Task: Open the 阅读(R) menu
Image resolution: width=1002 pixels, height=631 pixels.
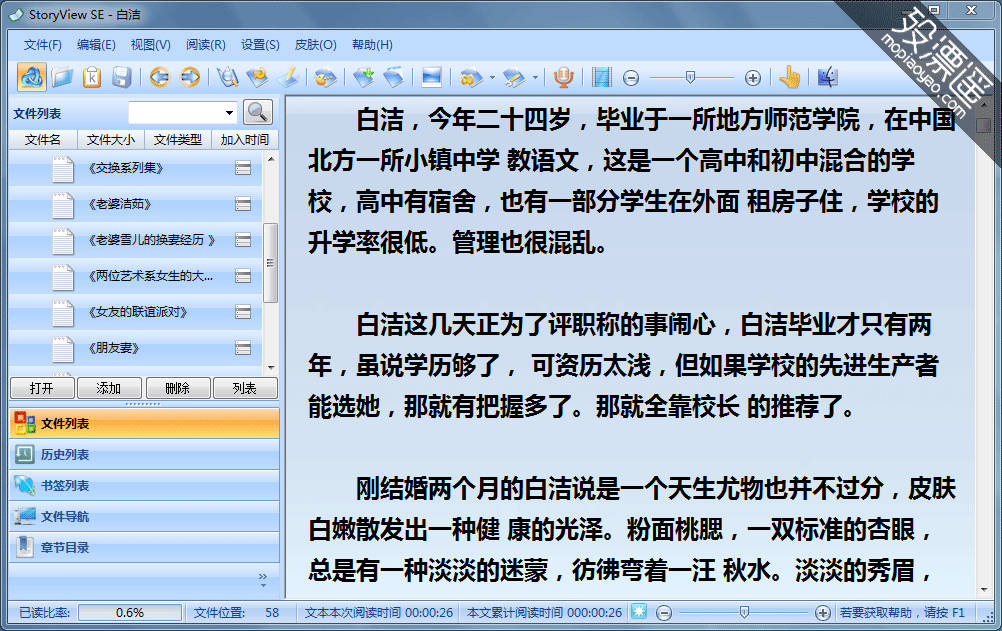Action: [206, 45]
